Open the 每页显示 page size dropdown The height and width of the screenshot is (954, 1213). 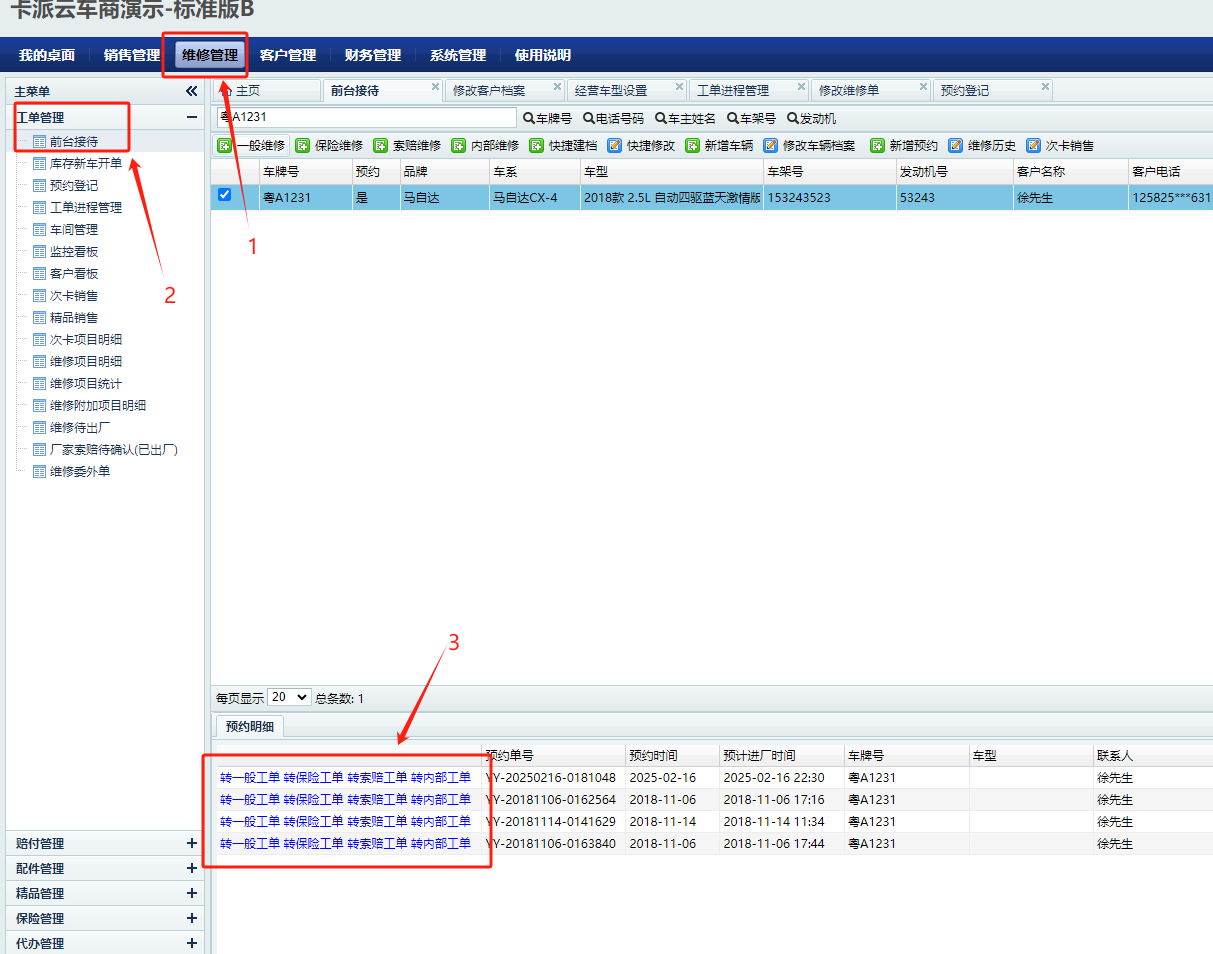pos(289,697)
